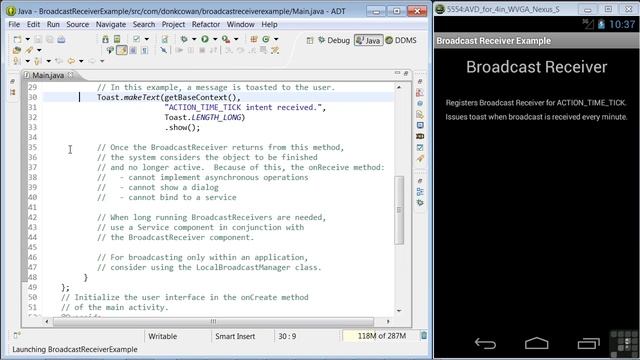The height and width of the screenshot is (360, 640).
Task: Click the New Java Class icon
Action: point(266,39)
